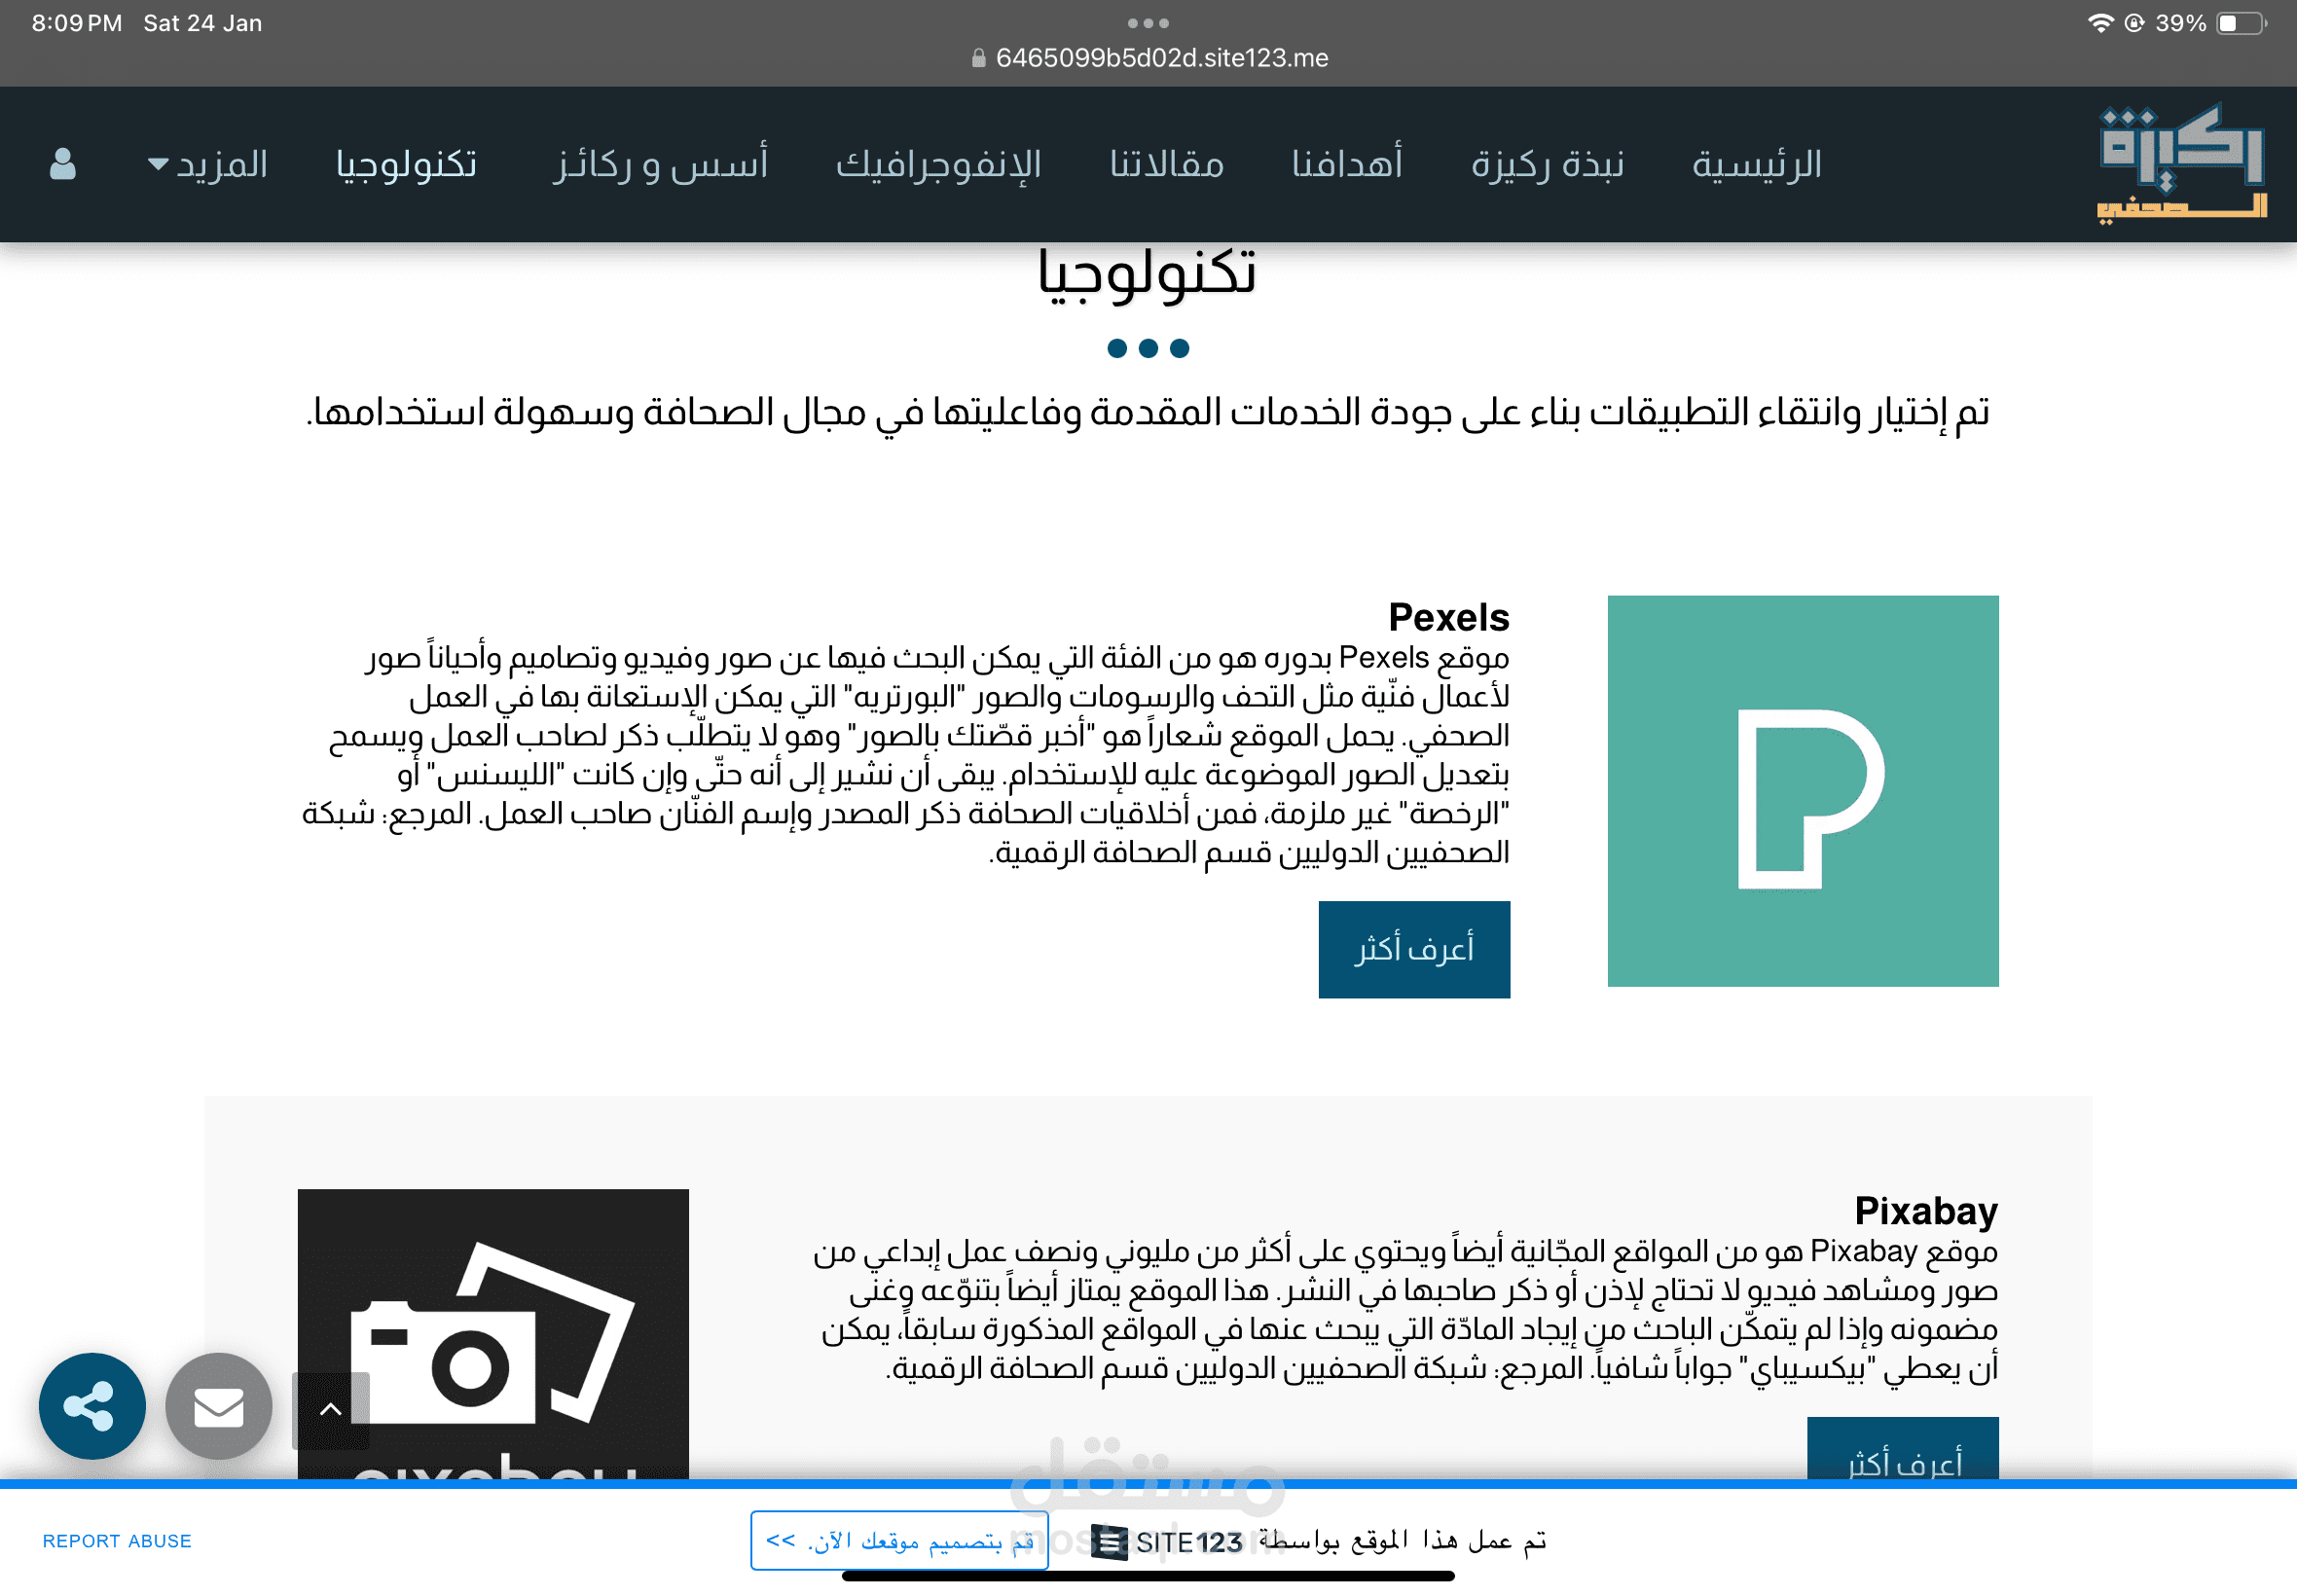Open the نبذة ركيزة nav item

pos(1547,164)
